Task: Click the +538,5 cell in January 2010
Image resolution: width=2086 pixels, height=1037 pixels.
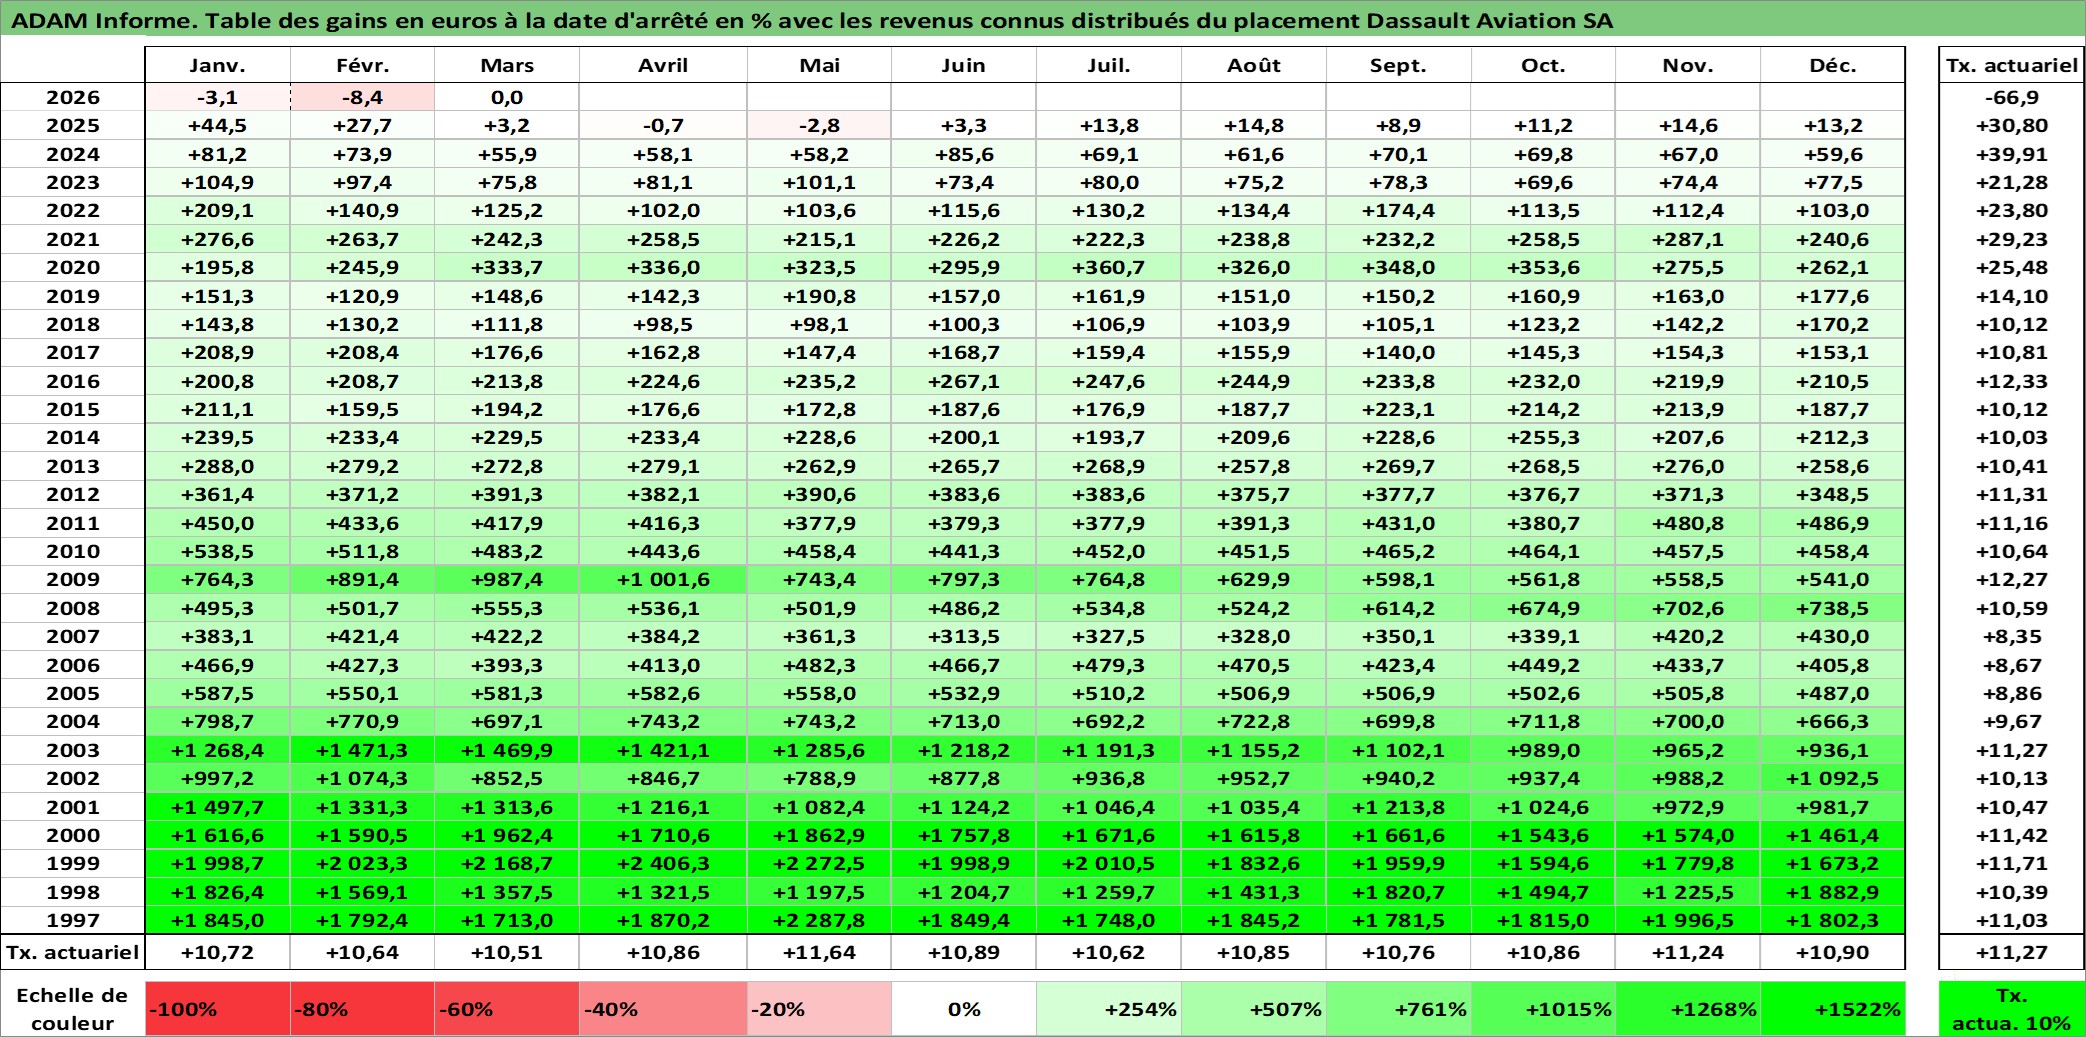Action: (217, 551)
